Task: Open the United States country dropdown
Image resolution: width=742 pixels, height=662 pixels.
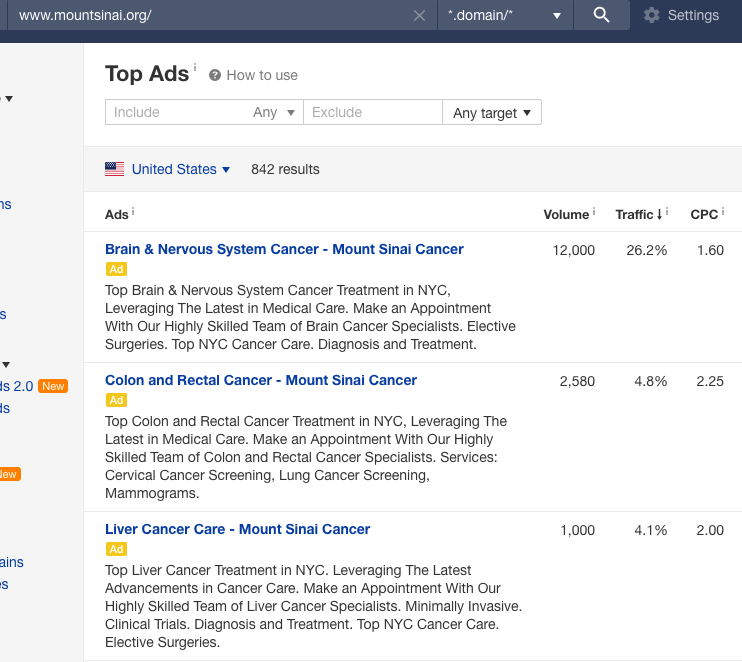Action: (181, 169)
